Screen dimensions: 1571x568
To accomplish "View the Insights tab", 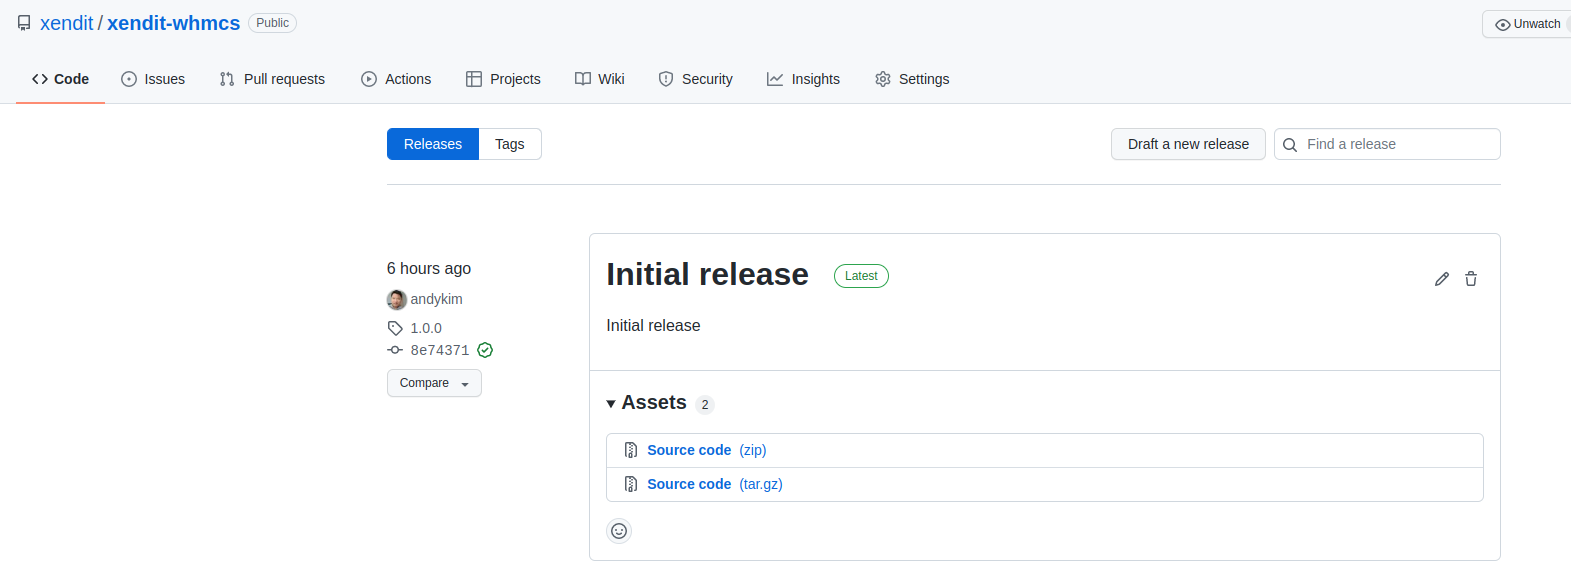I will (x=803, y=79).
